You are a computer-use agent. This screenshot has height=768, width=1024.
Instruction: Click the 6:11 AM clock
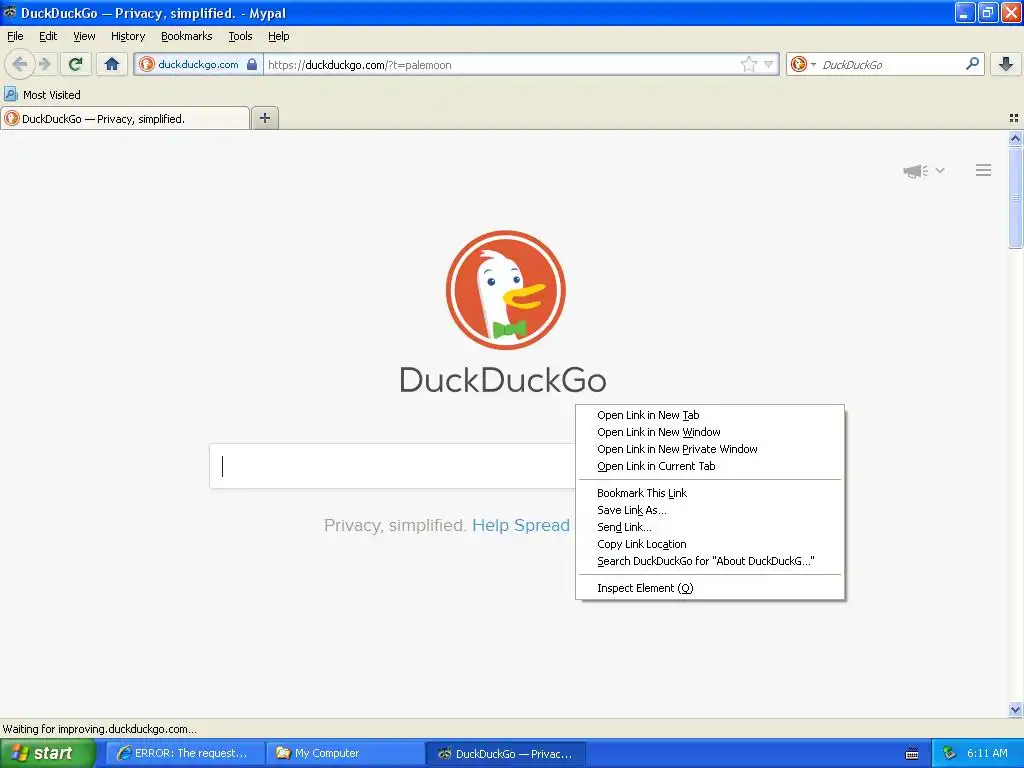click(x=987, y=753)
